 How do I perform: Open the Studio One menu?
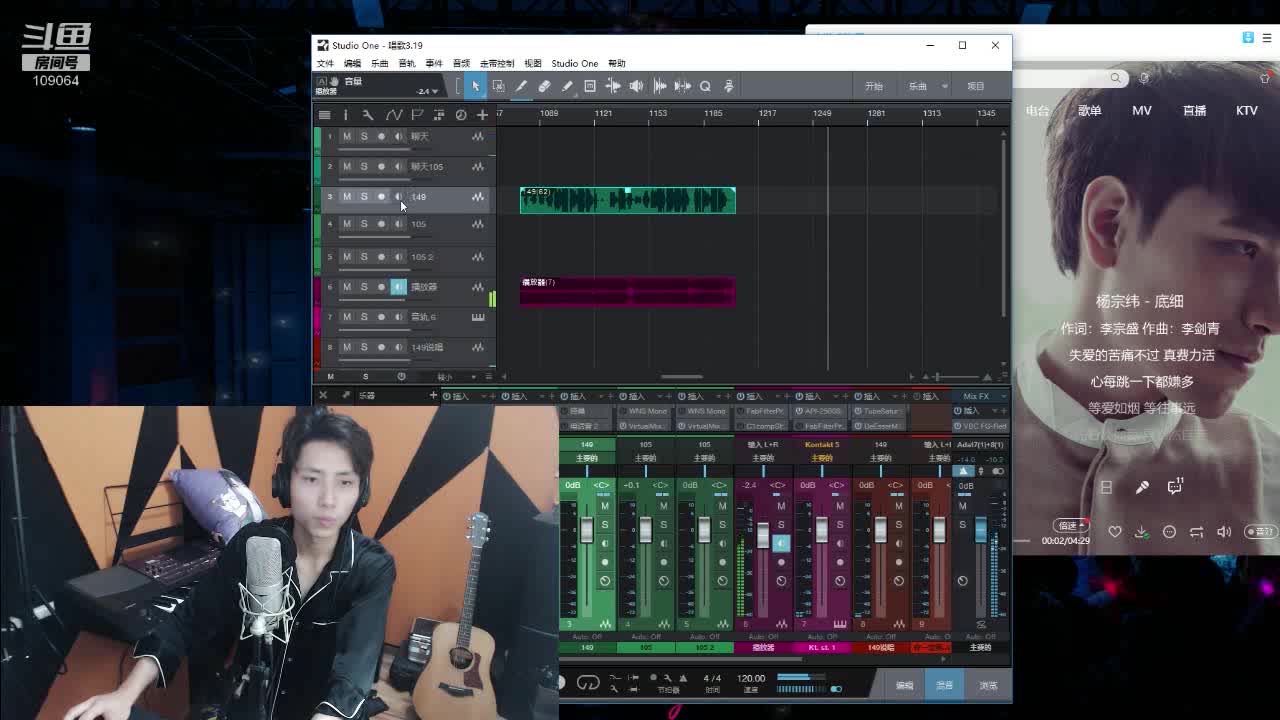(x=575, y=63)
